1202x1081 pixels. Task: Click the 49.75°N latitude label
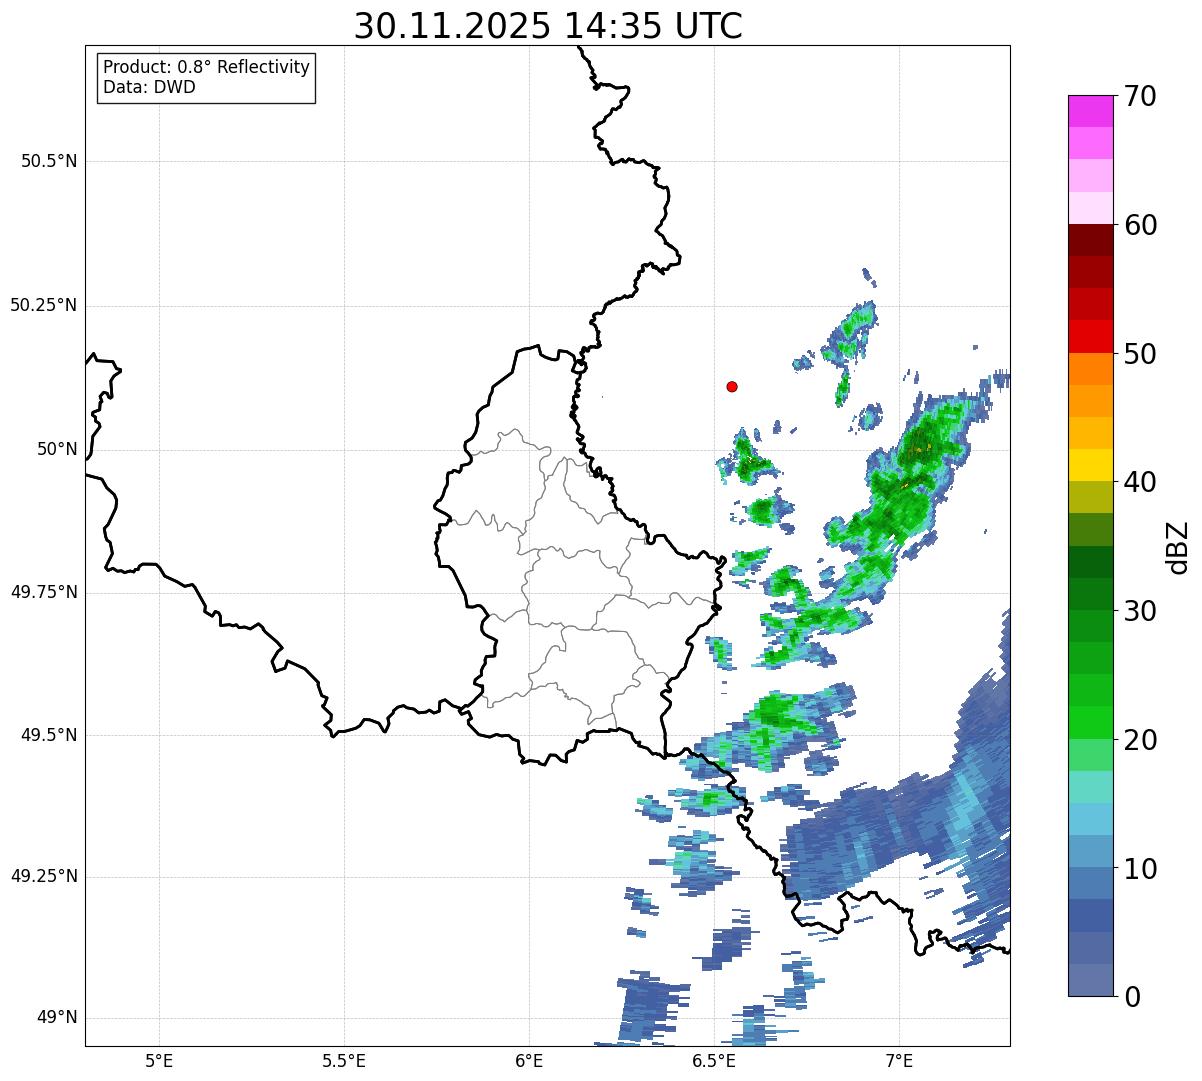click(x=44, y=592)
